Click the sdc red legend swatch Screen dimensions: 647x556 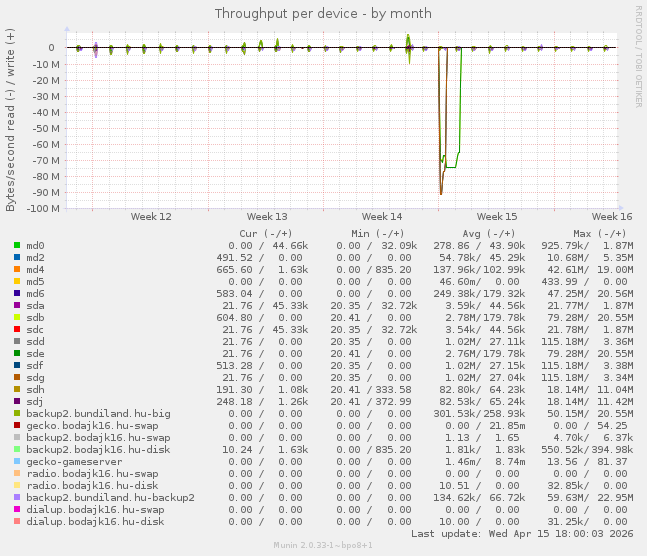coord(17,329)
